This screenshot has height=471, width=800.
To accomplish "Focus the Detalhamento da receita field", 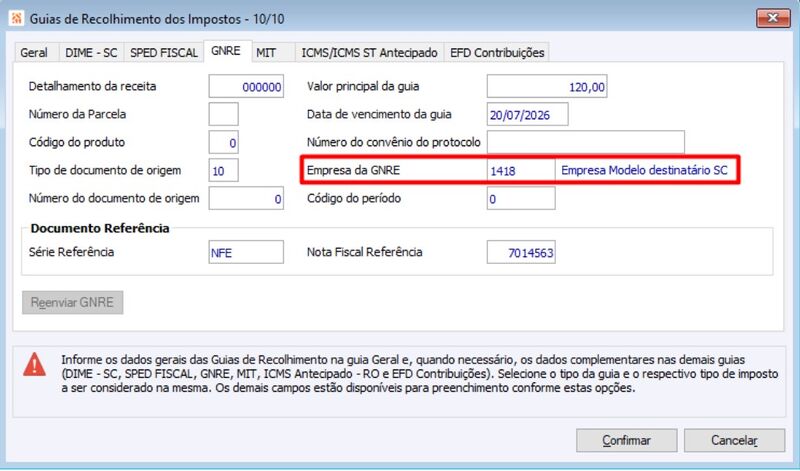I will tap(246, 86).
